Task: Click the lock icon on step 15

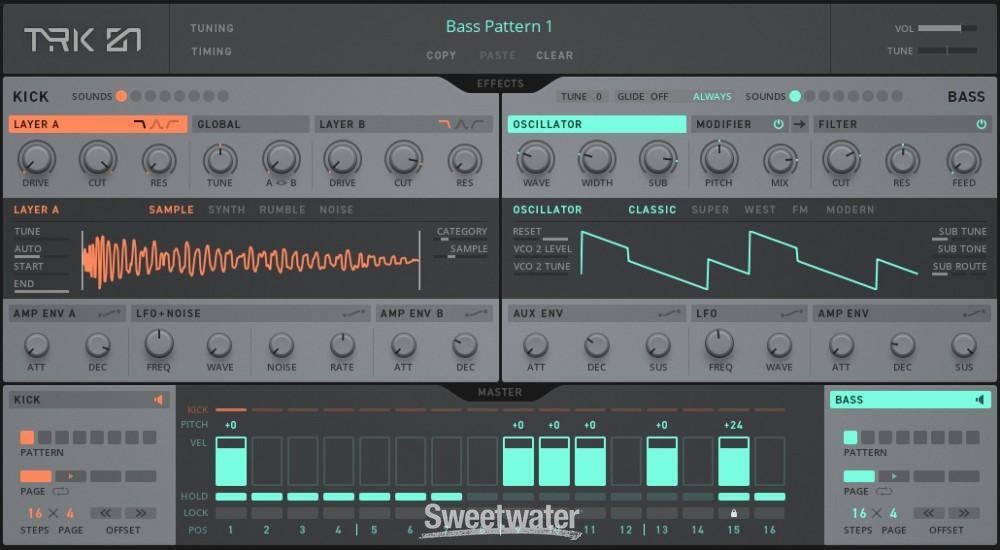Action: (734, 513)
